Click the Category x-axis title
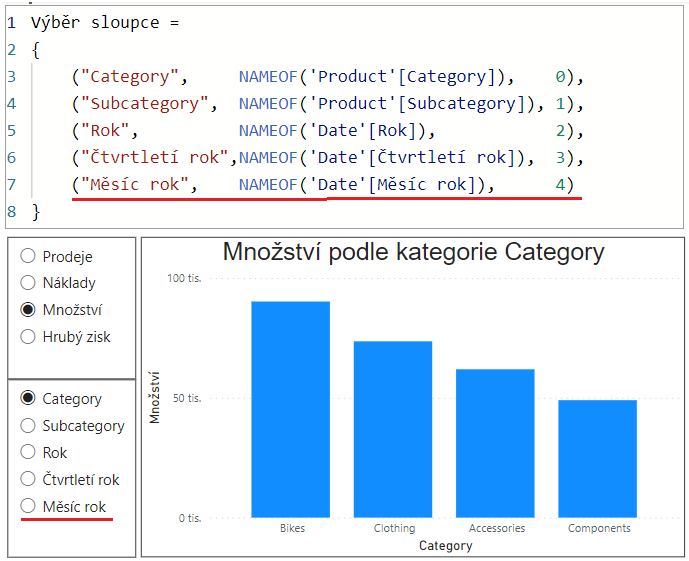 pos(446,546)
